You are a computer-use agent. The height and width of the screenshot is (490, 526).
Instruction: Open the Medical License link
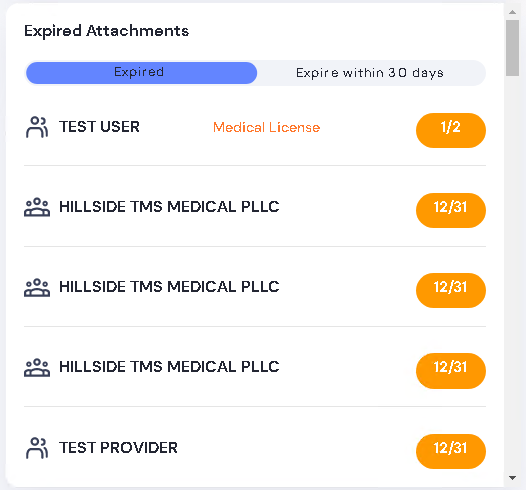(x=267, y=127)
